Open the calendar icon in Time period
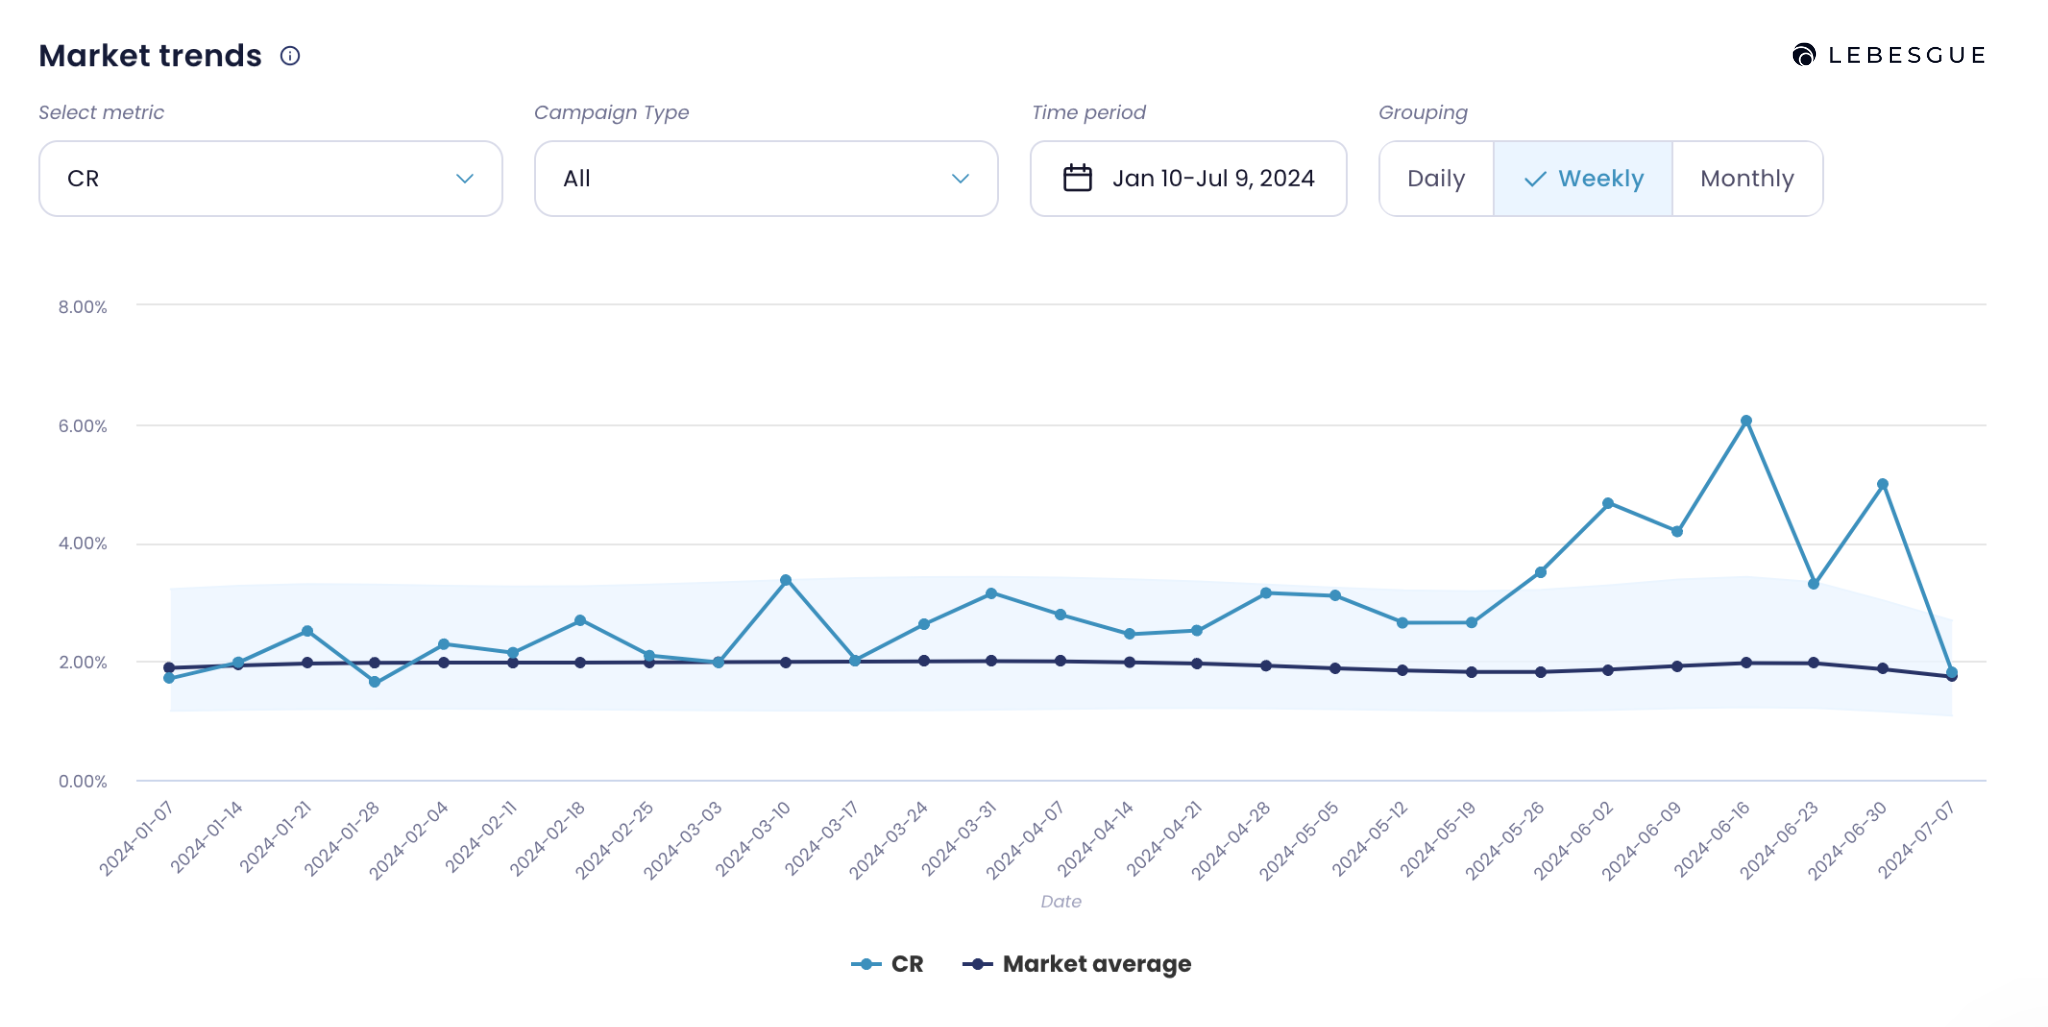Screen dimensions: 2048x1027 coord(1076,178)
